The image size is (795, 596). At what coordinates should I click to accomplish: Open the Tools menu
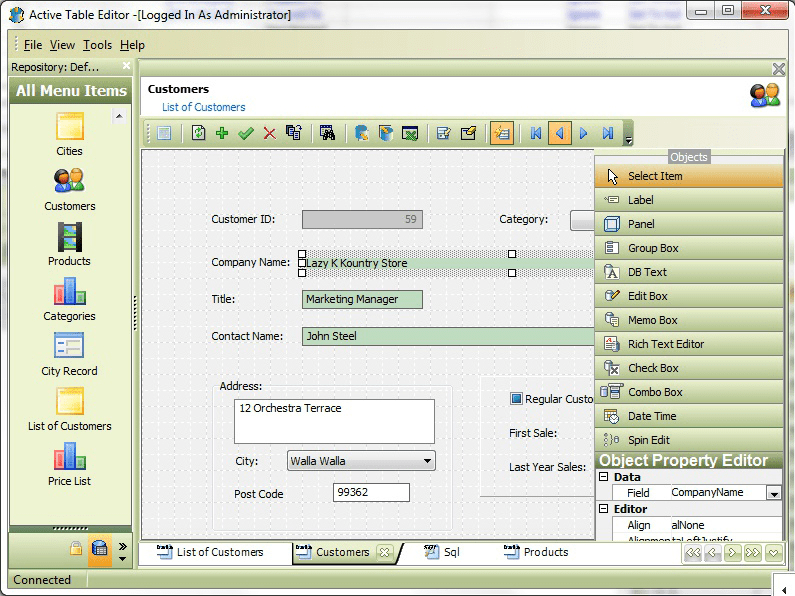tap(97, 45)
